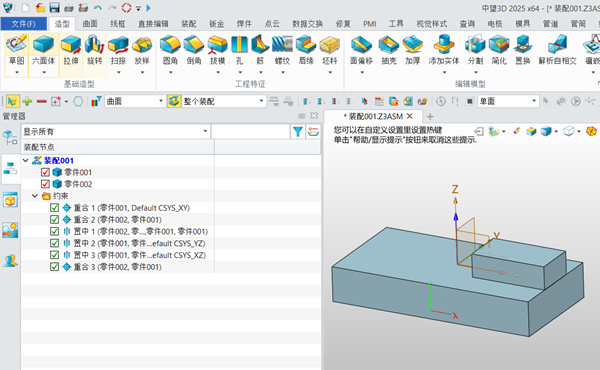The height and width of the screenshot is (370, 600).
Task: Uncheck the 零件002 component checkbox
Action: click(x=45, y=184)
